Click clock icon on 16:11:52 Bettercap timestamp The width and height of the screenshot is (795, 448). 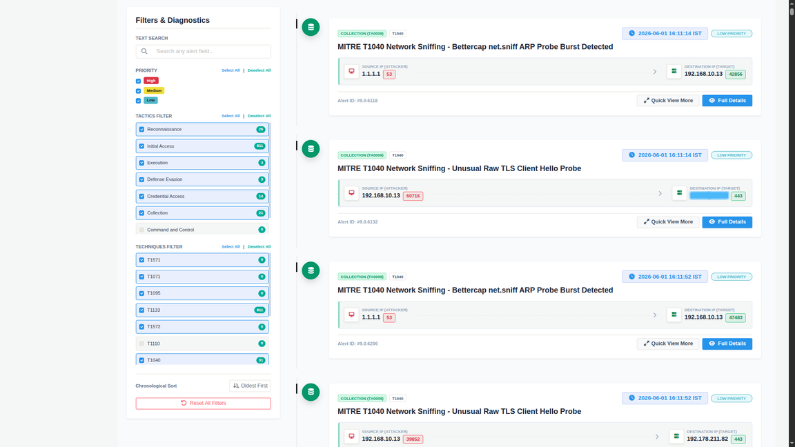click(x=632, y=277)
